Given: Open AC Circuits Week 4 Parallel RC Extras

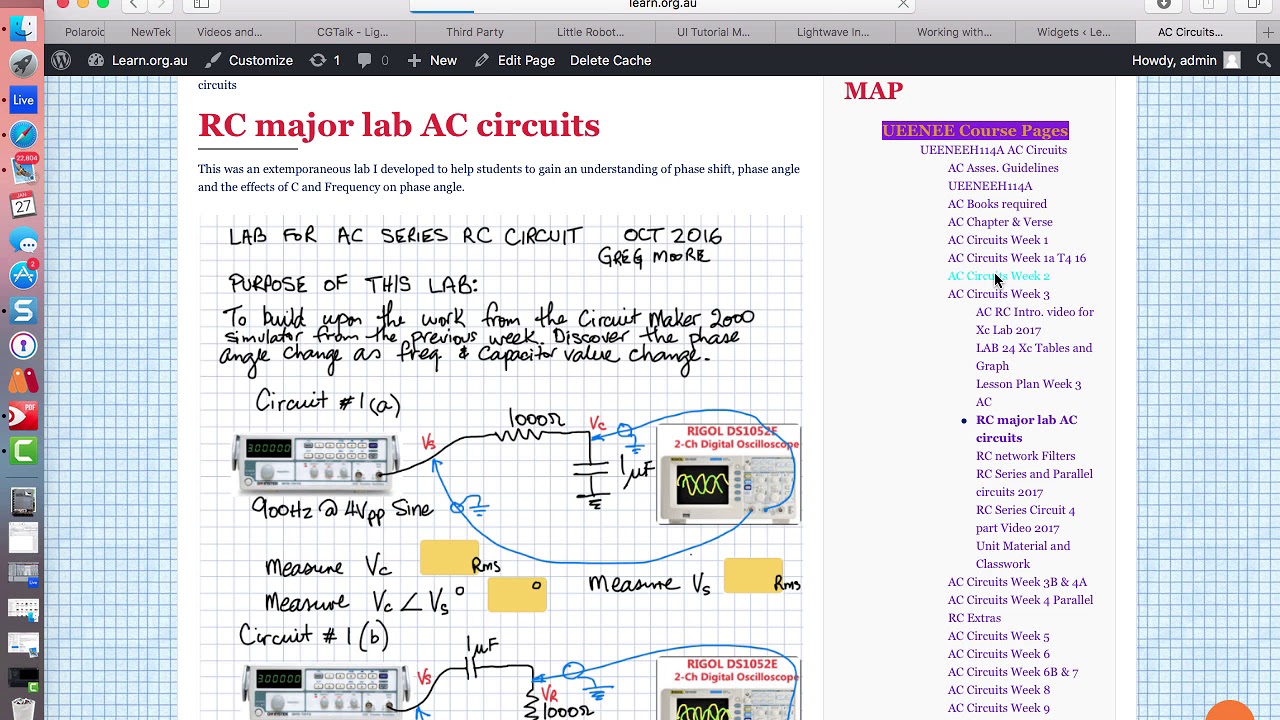Looking at the screenshot, I should pos(1020,609).
